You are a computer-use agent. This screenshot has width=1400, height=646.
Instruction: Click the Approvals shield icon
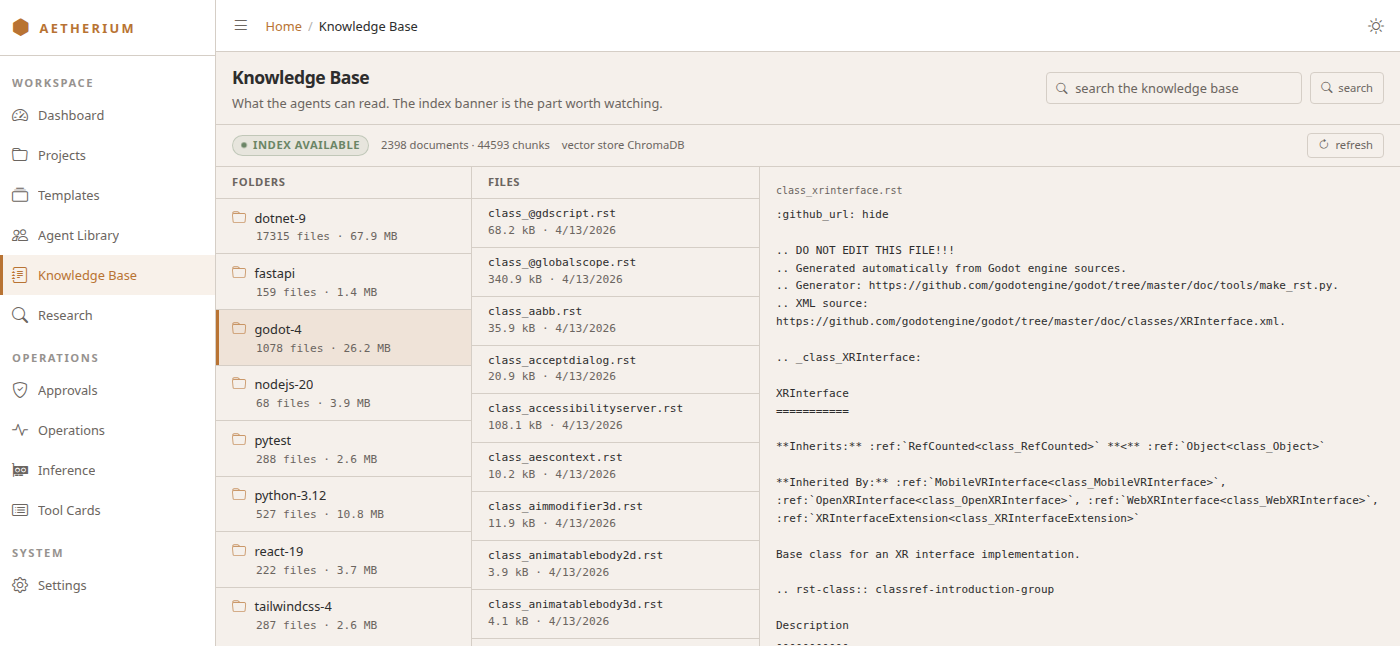(20, 390)
